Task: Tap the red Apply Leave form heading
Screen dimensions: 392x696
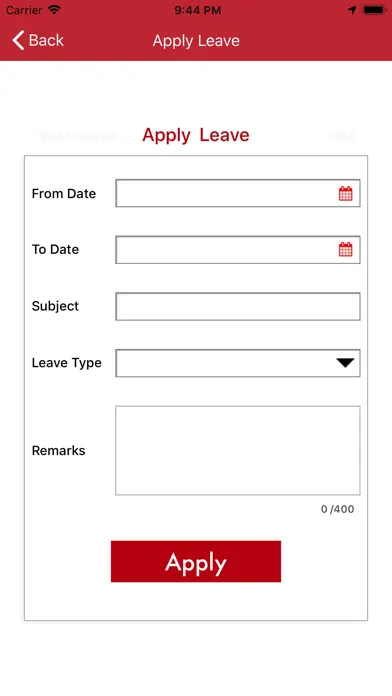Action: pyautogui.click(x=196, y=135)
